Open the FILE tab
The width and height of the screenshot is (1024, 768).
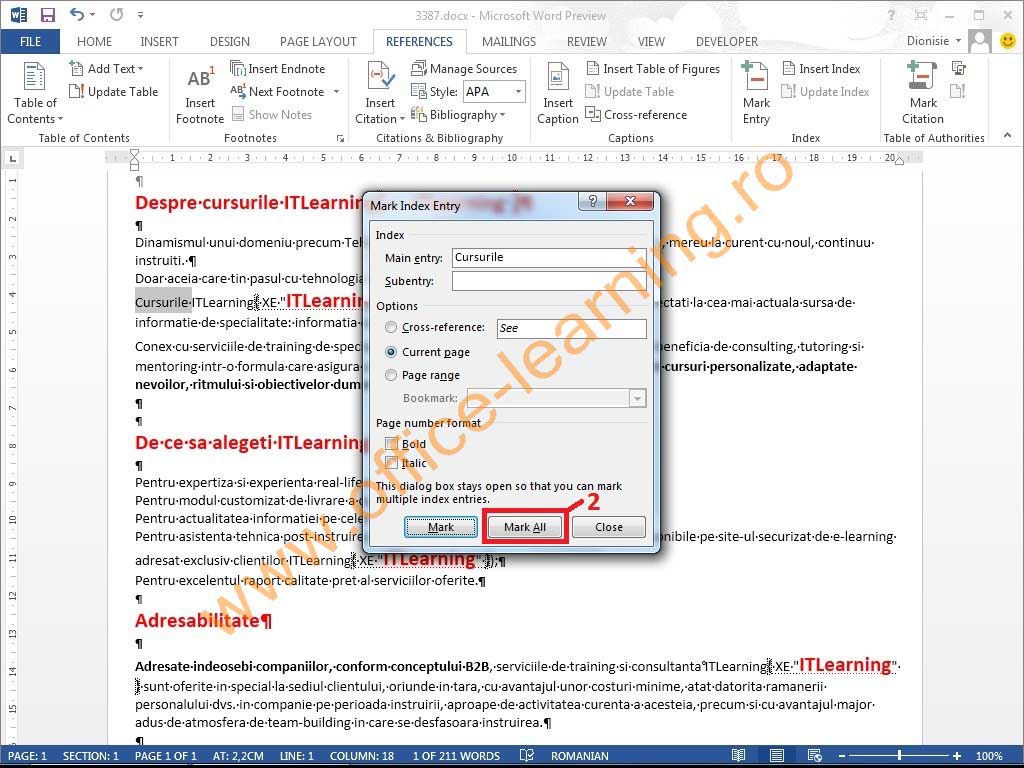pos(30,42)
